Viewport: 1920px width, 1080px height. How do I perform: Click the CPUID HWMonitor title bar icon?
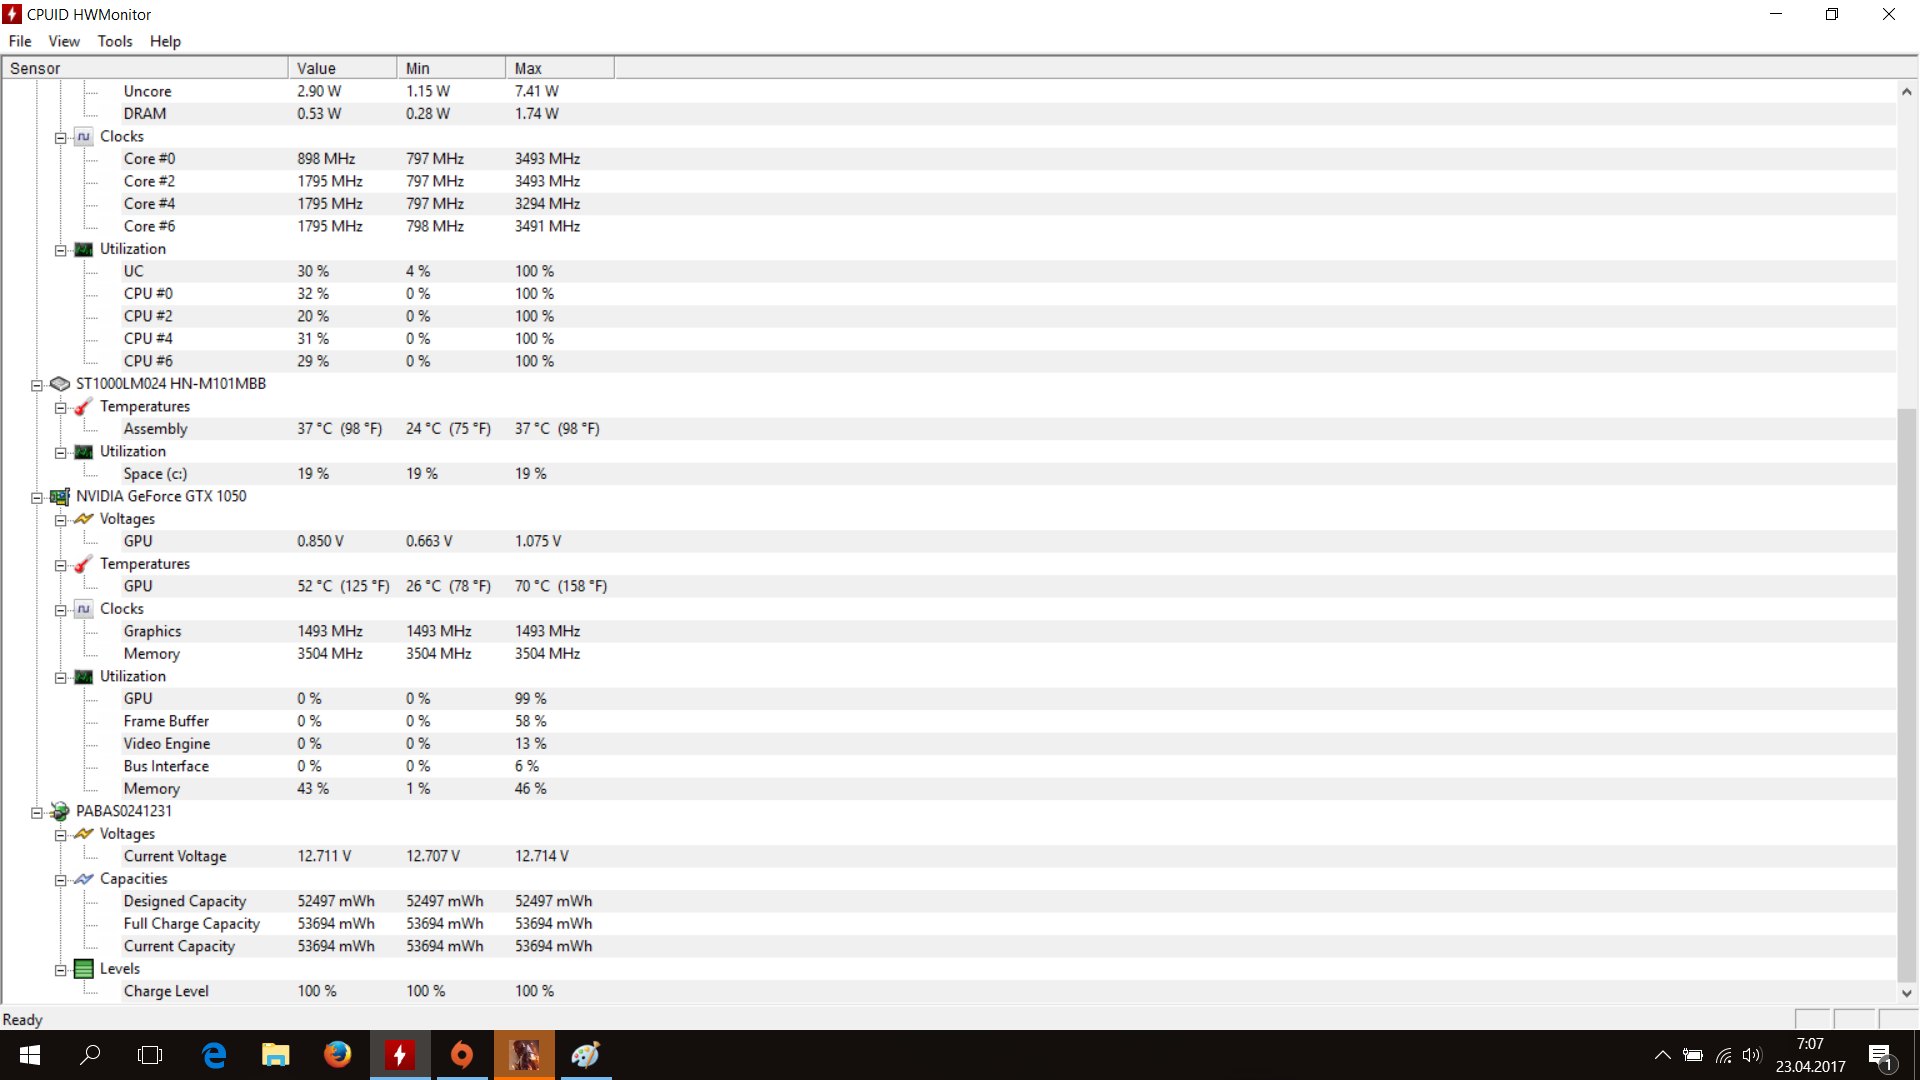[13, 14]
